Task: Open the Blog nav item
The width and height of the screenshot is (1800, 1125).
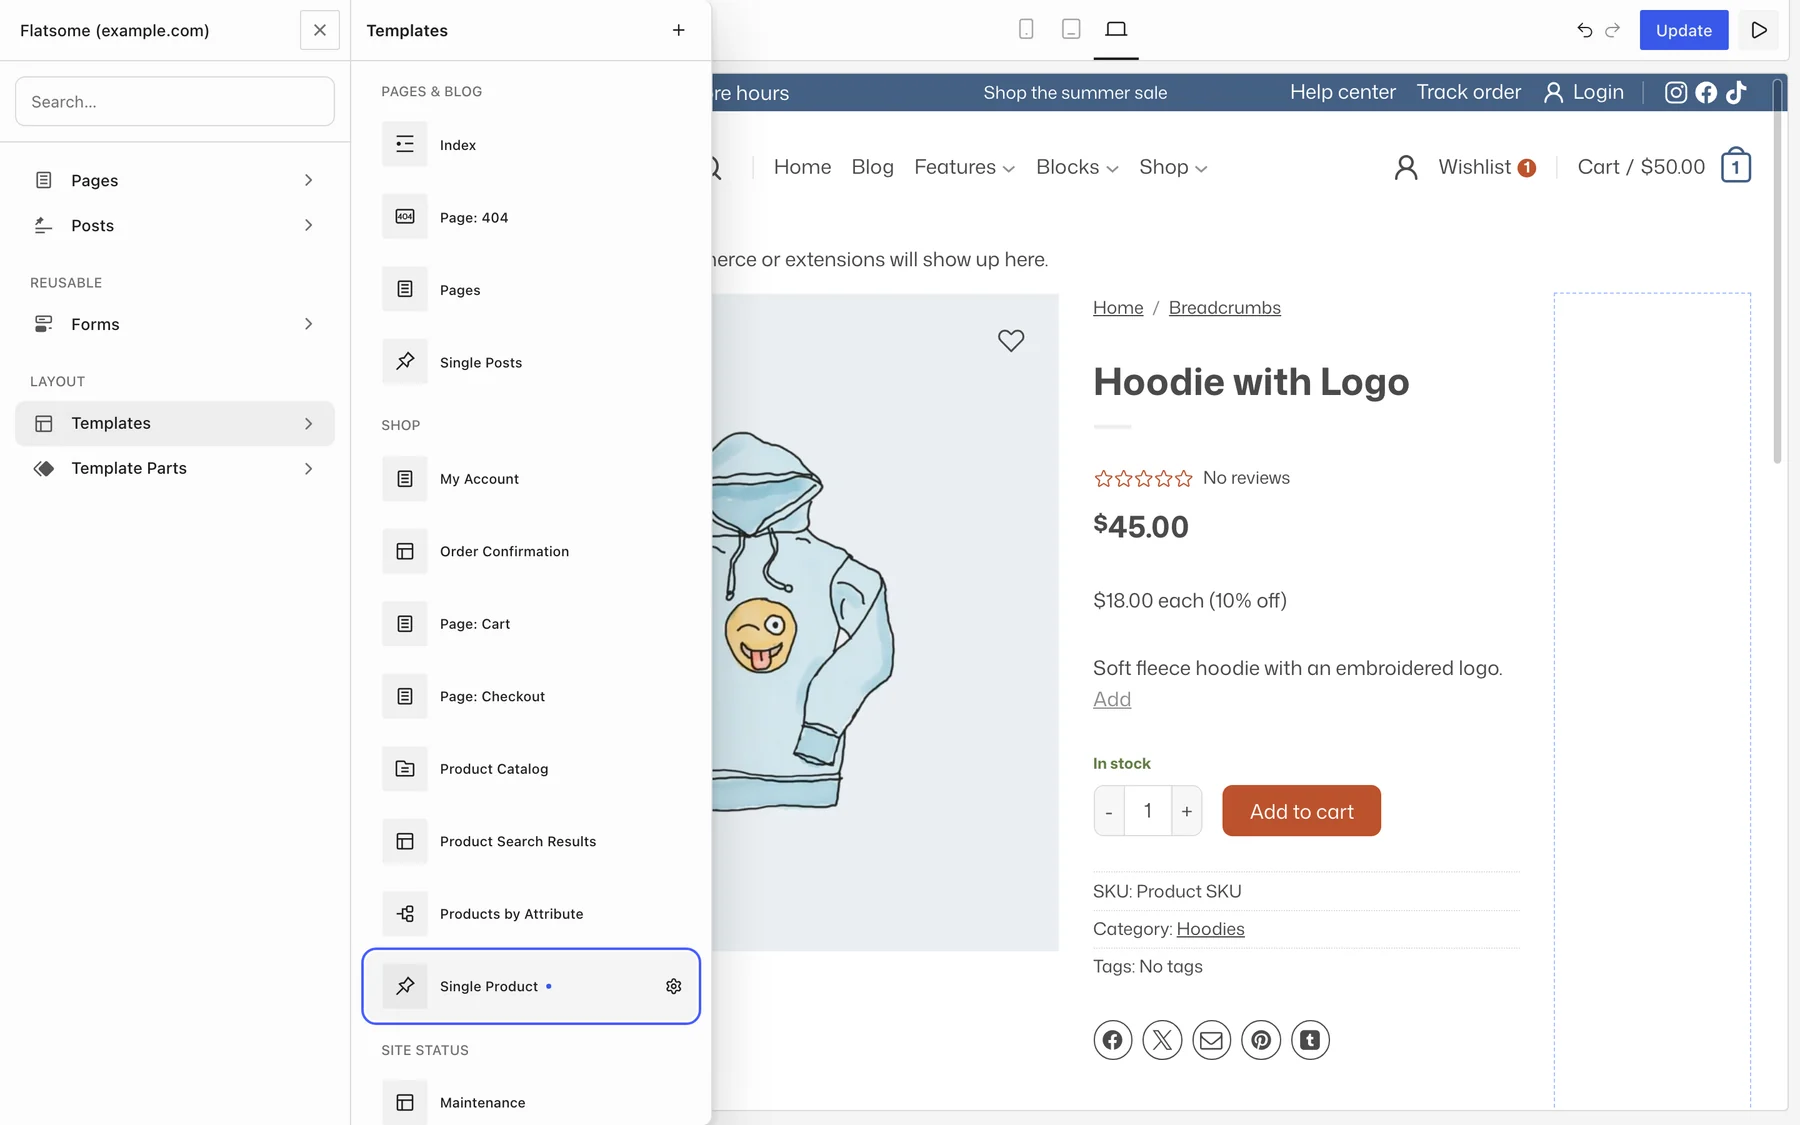Action: pyautogui.click(x=872, y=167)
